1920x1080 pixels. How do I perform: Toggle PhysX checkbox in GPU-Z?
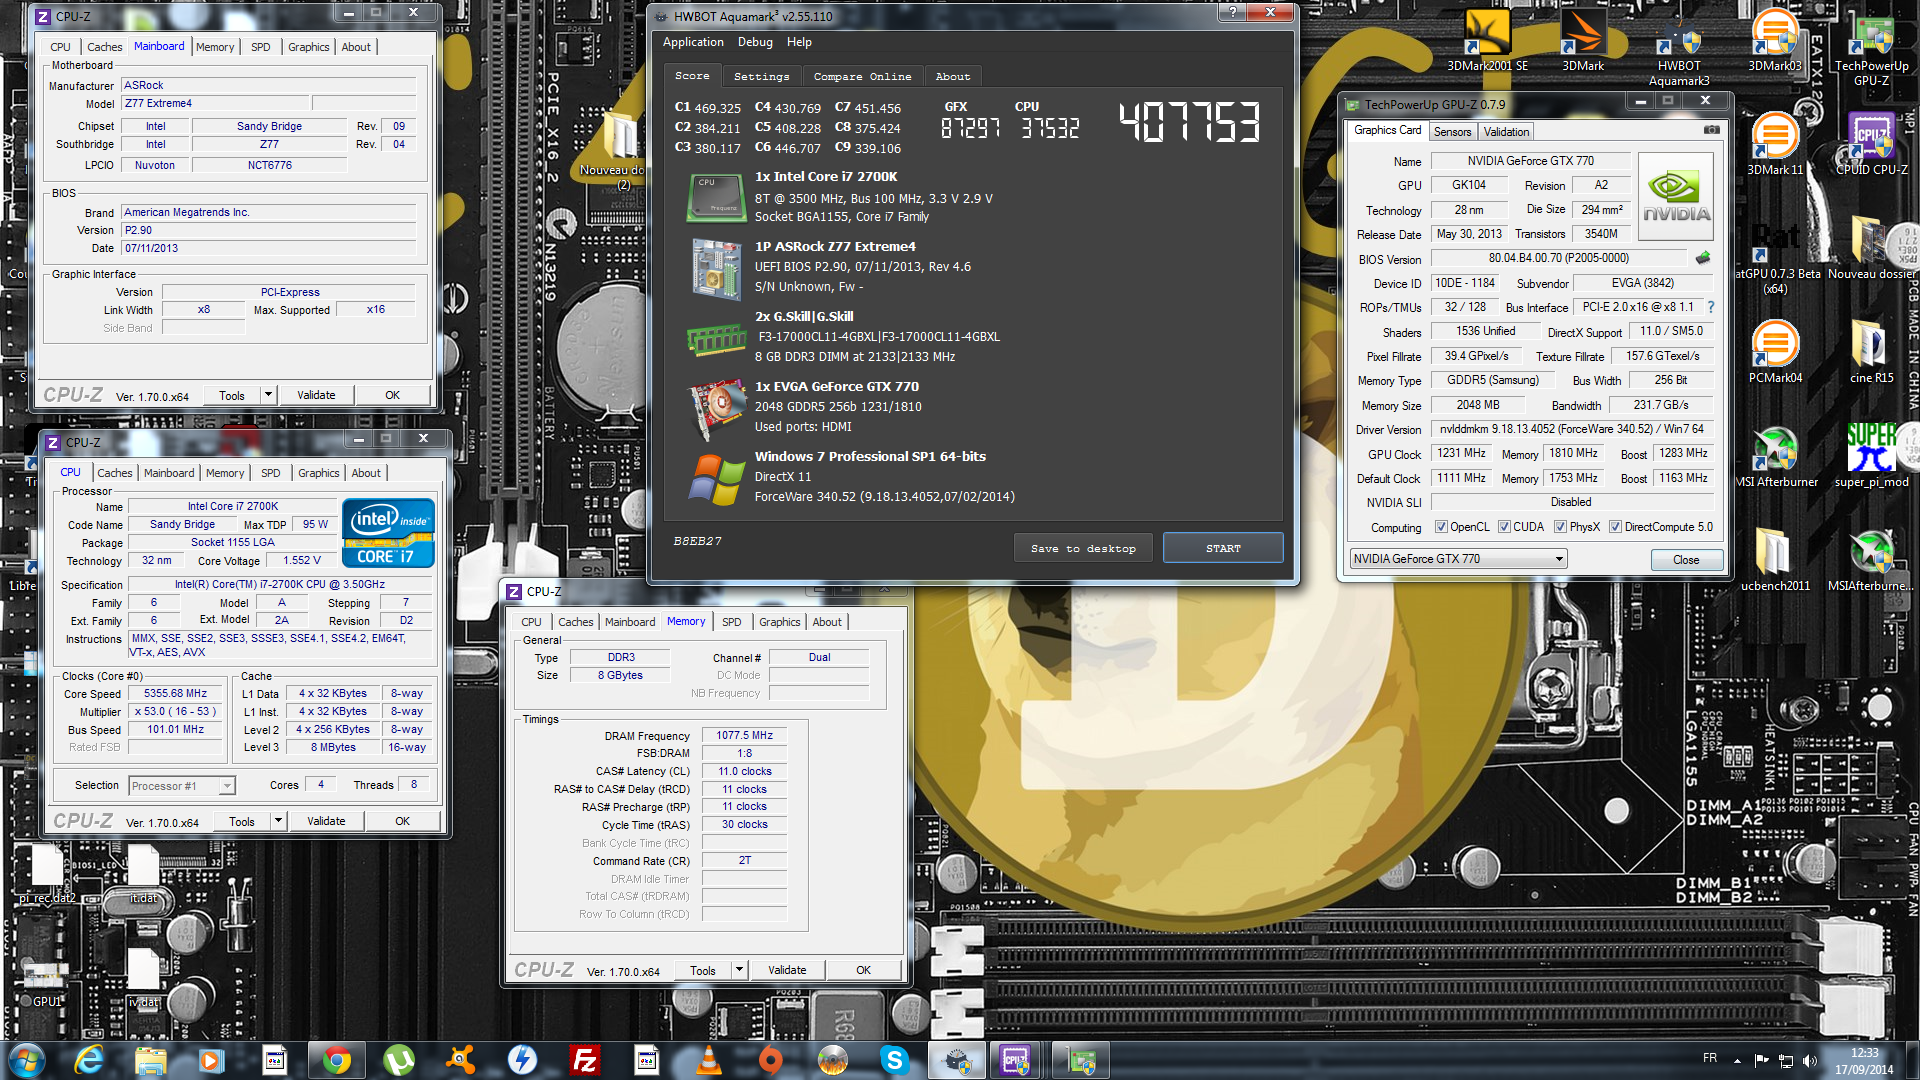[1560, 527]
